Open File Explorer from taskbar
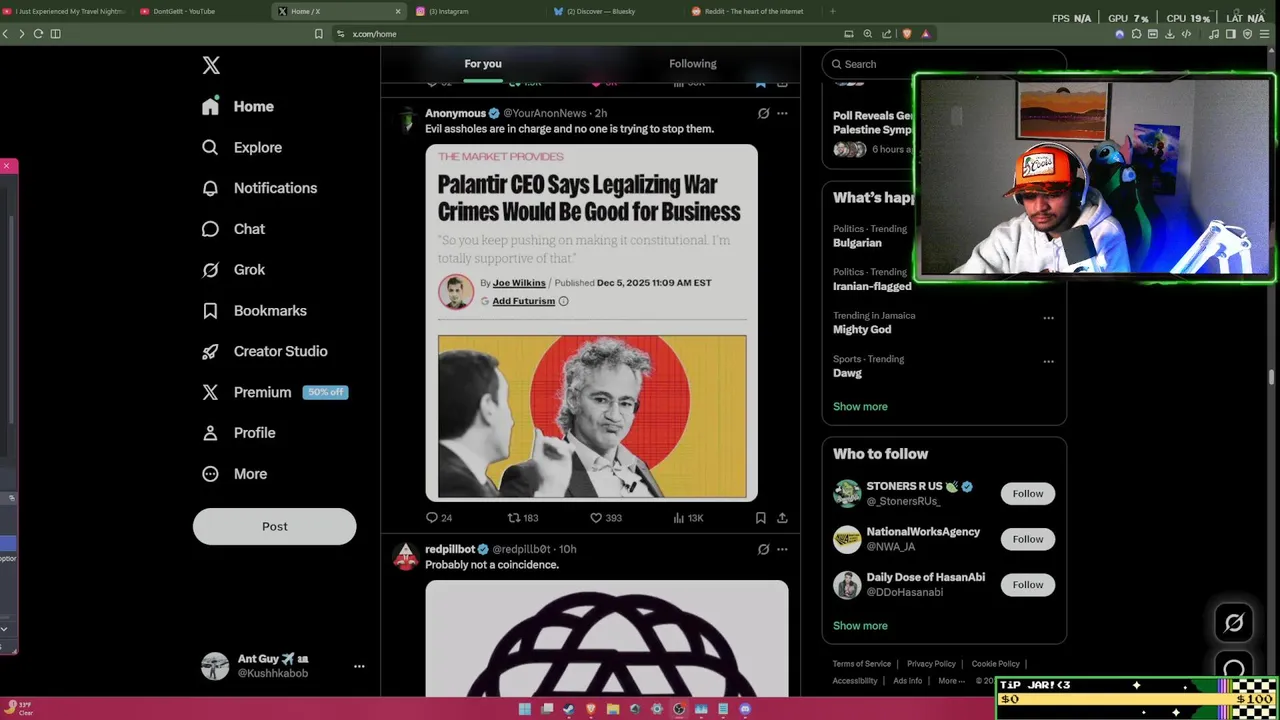Viewport: 1280px width, 720px height. point(613,709)
